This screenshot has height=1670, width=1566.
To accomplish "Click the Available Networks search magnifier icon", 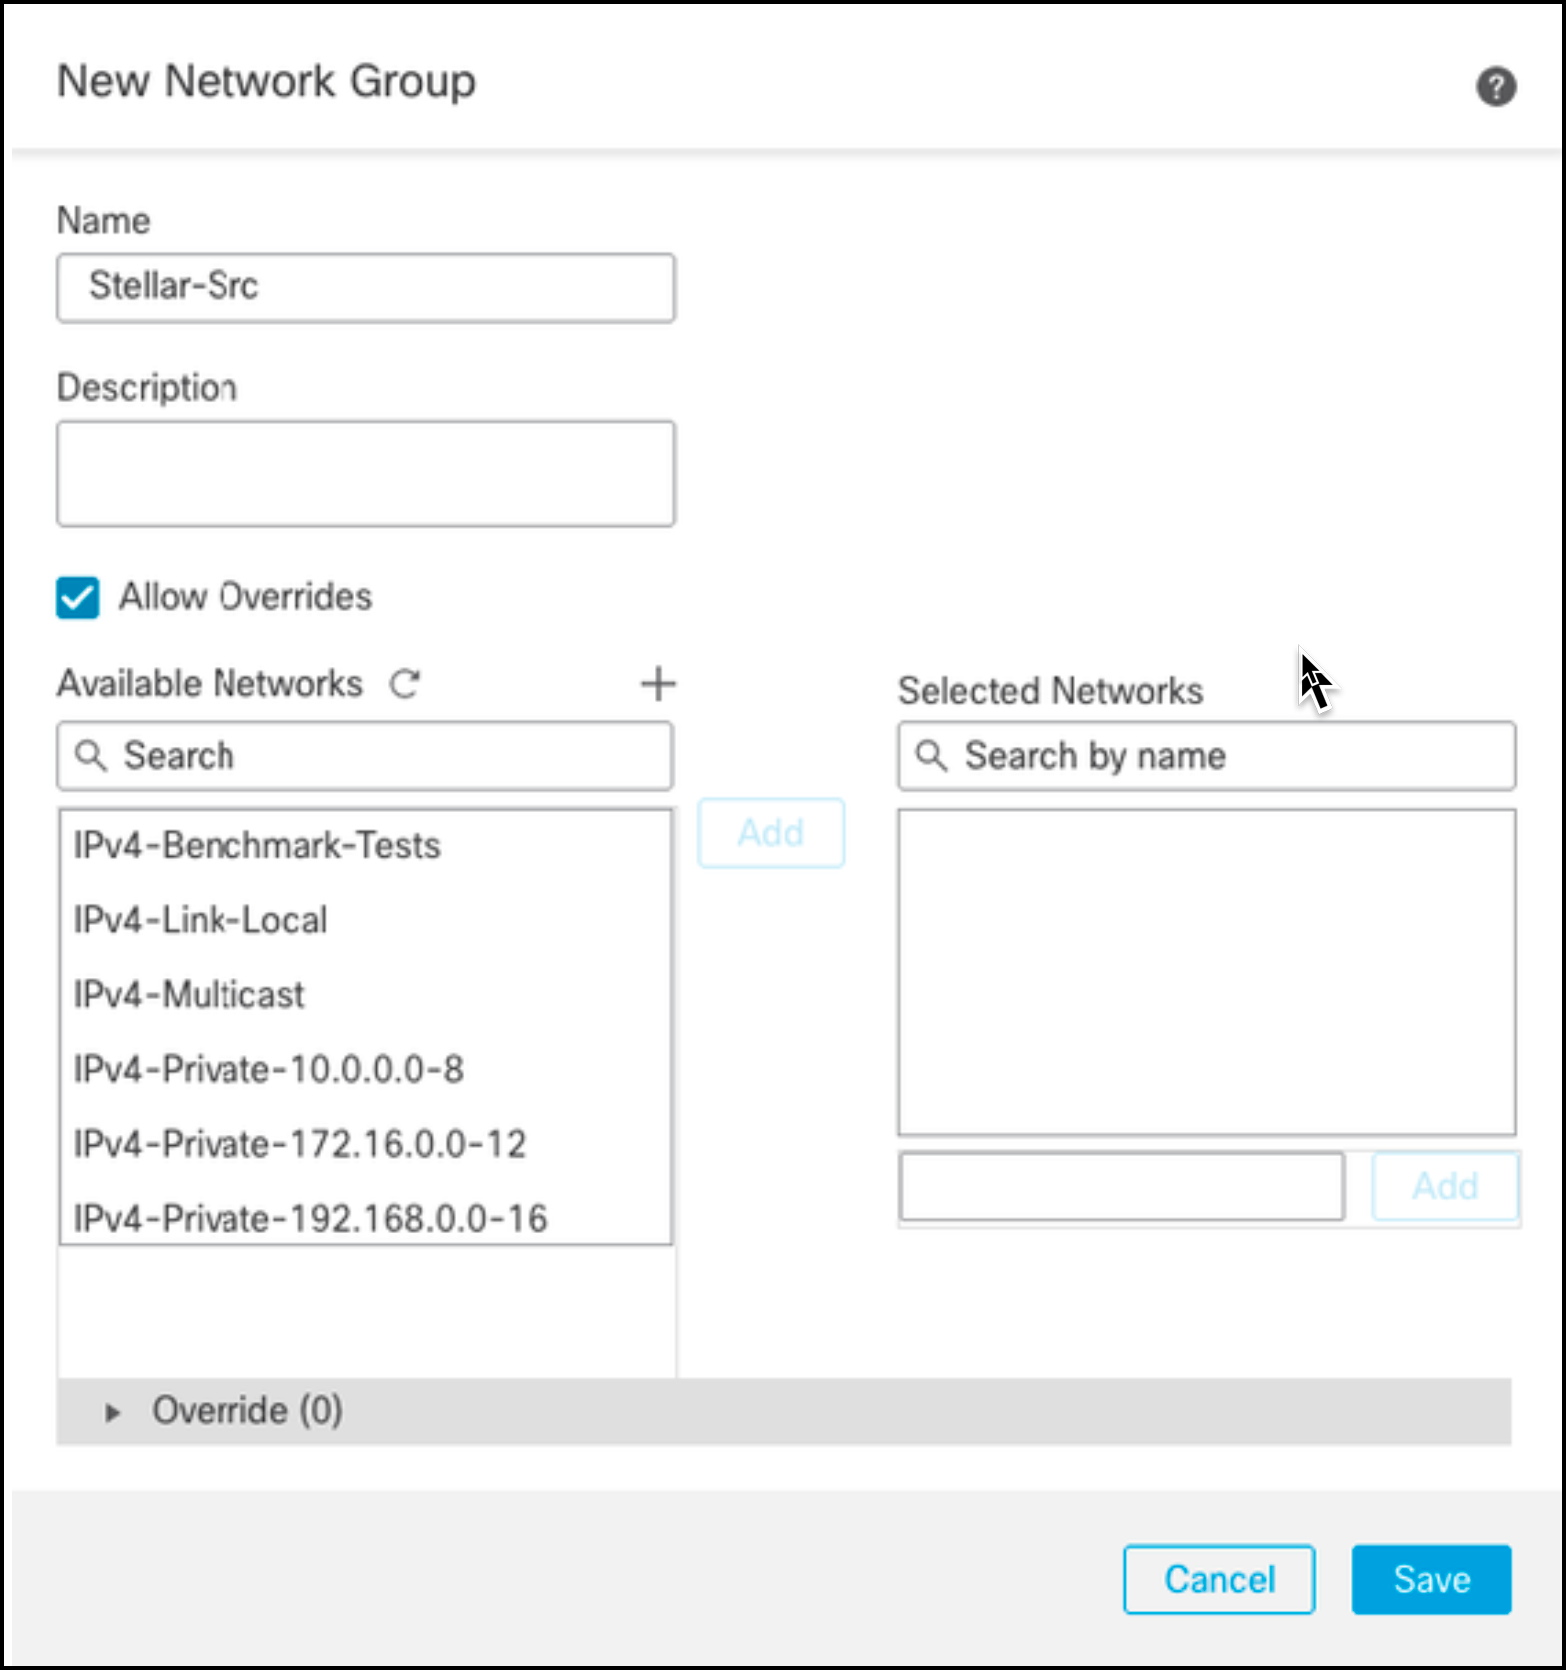I will 91,756.
